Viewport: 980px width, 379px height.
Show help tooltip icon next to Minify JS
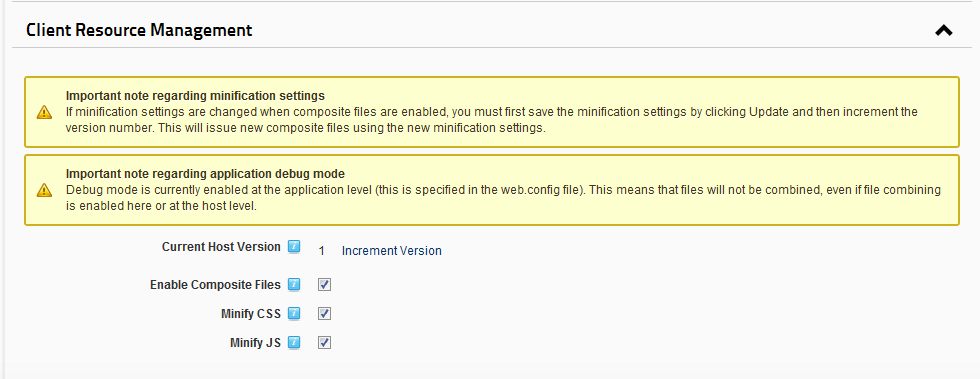coord(294,342)
